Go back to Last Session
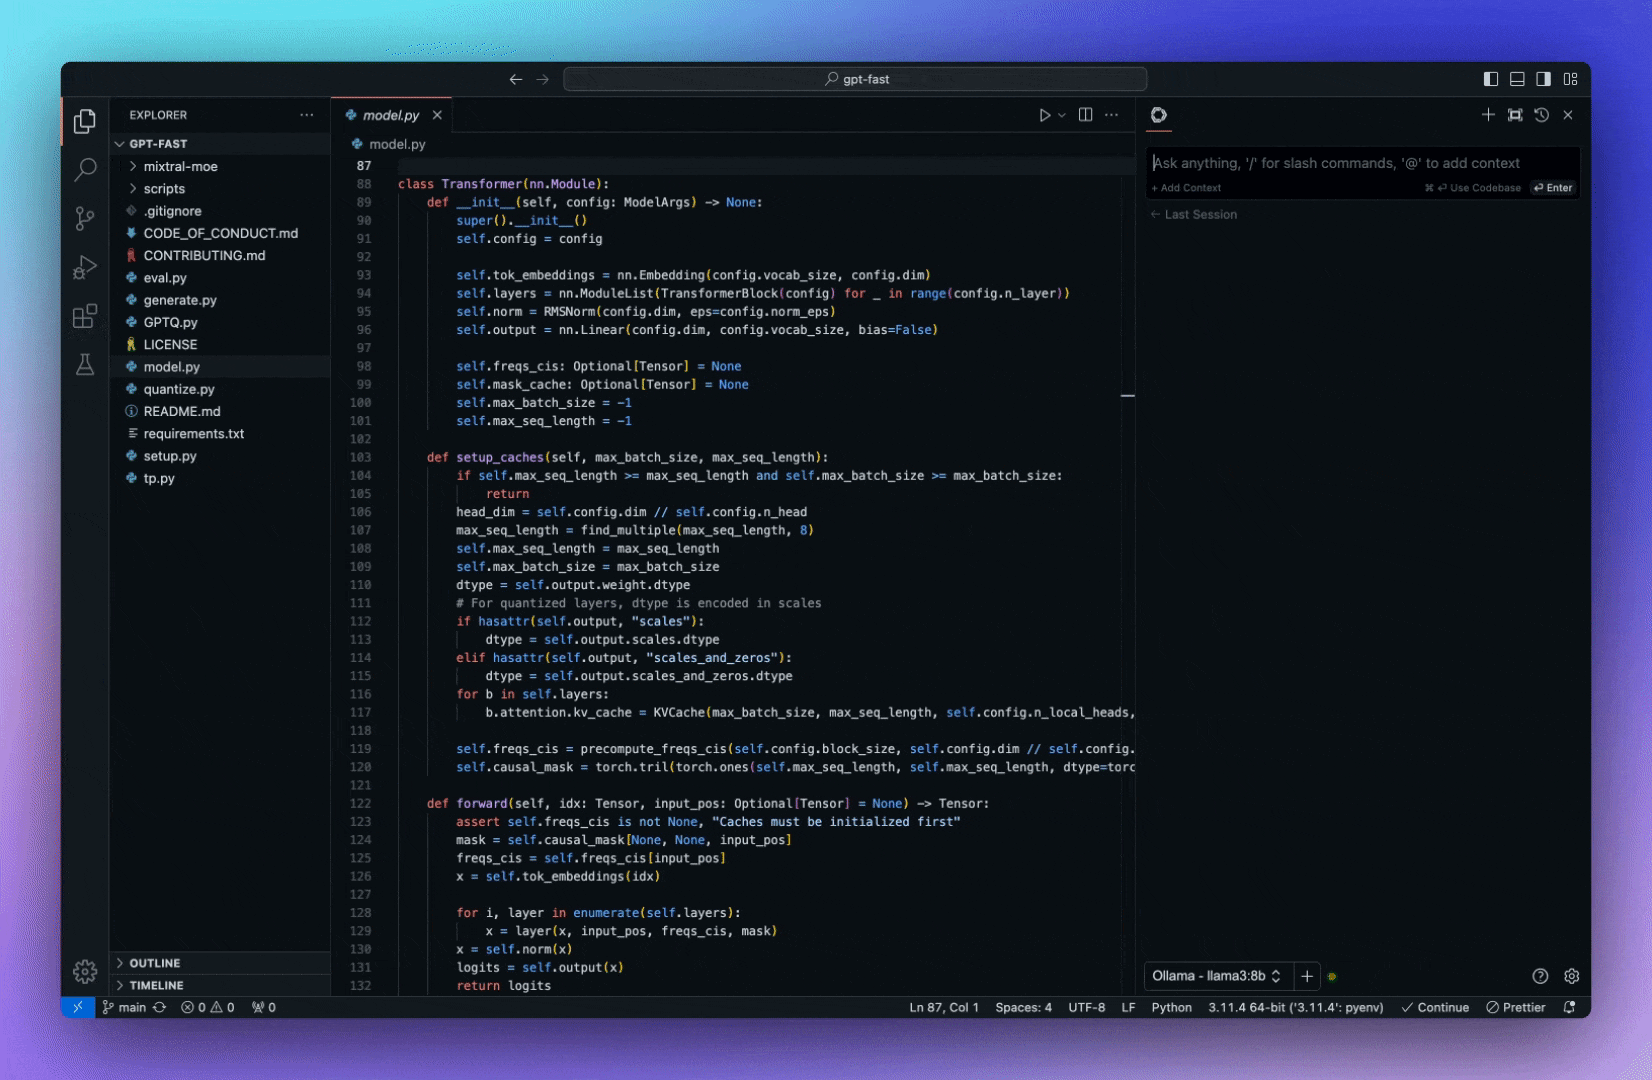 (x=1195, y=214)
